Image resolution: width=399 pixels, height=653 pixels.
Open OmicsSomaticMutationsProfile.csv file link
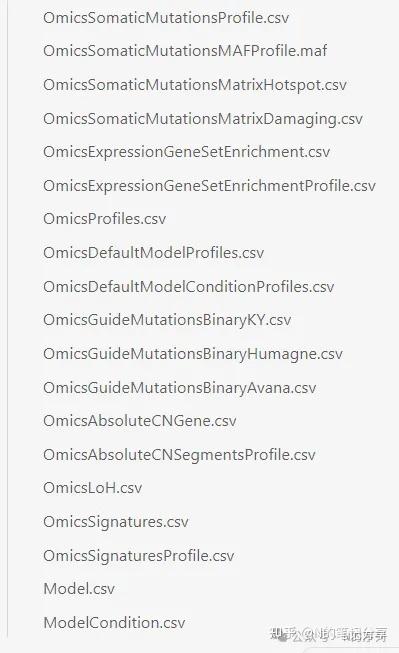click(x=166, y=17)
